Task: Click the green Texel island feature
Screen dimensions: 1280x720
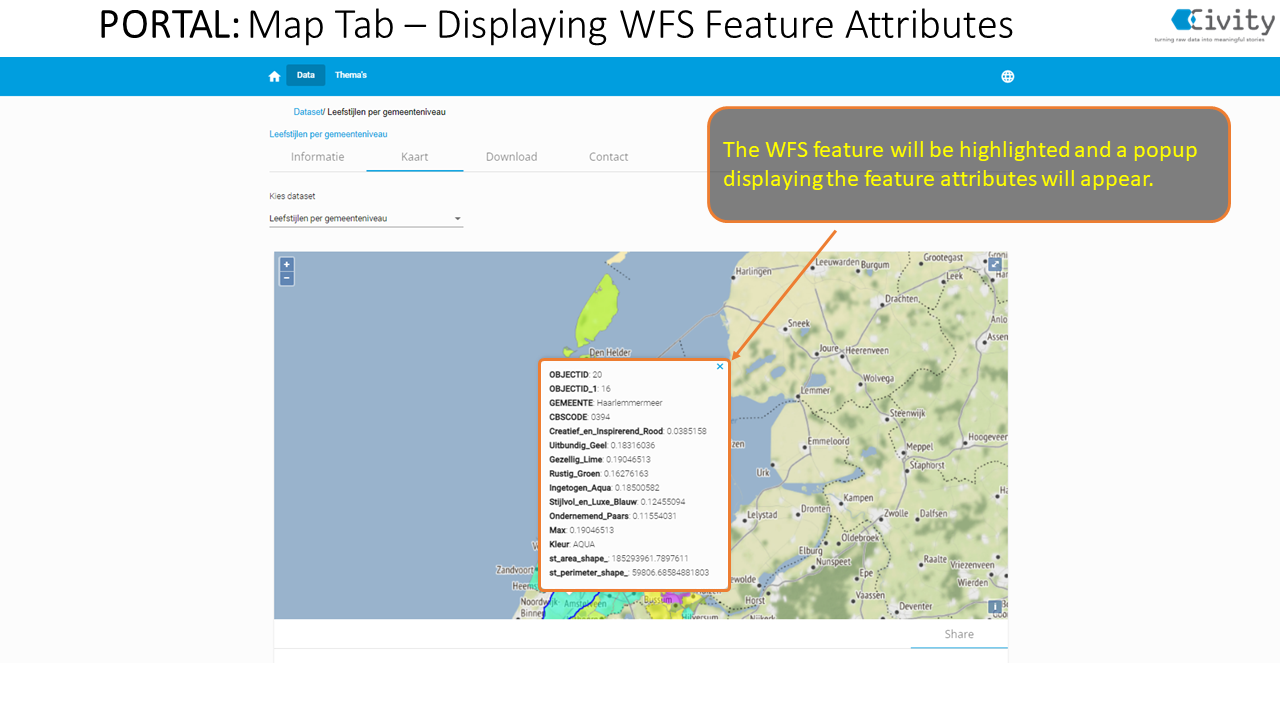Action: pos(598,312)
